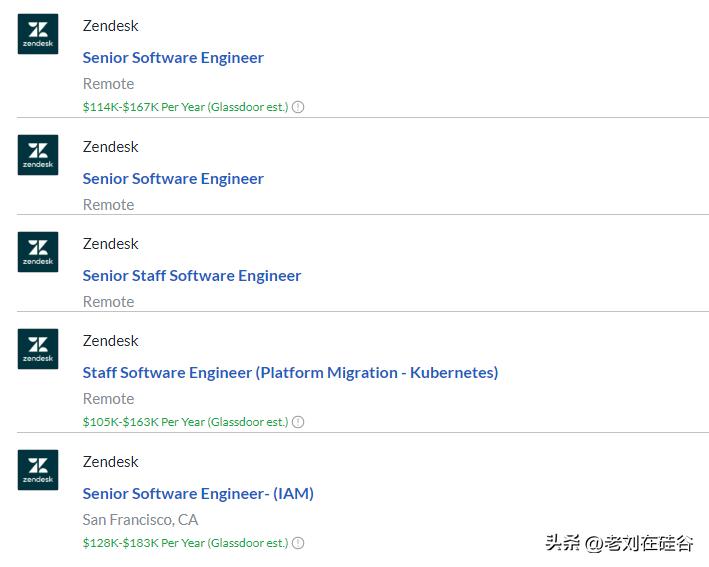The image size is (709, 567).
Task: Open the Senior Software Engineer- (IAM) job link
Action: [x=198, y=494]
